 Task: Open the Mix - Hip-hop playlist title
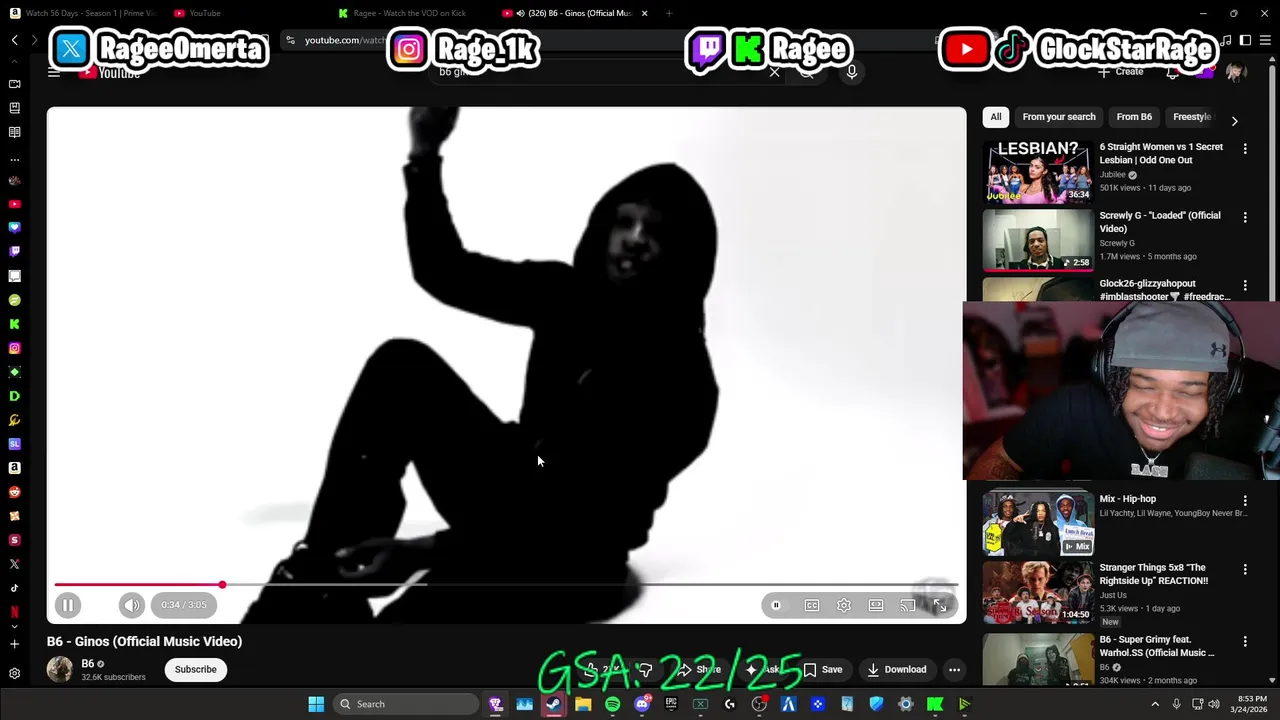[1127, 499]
